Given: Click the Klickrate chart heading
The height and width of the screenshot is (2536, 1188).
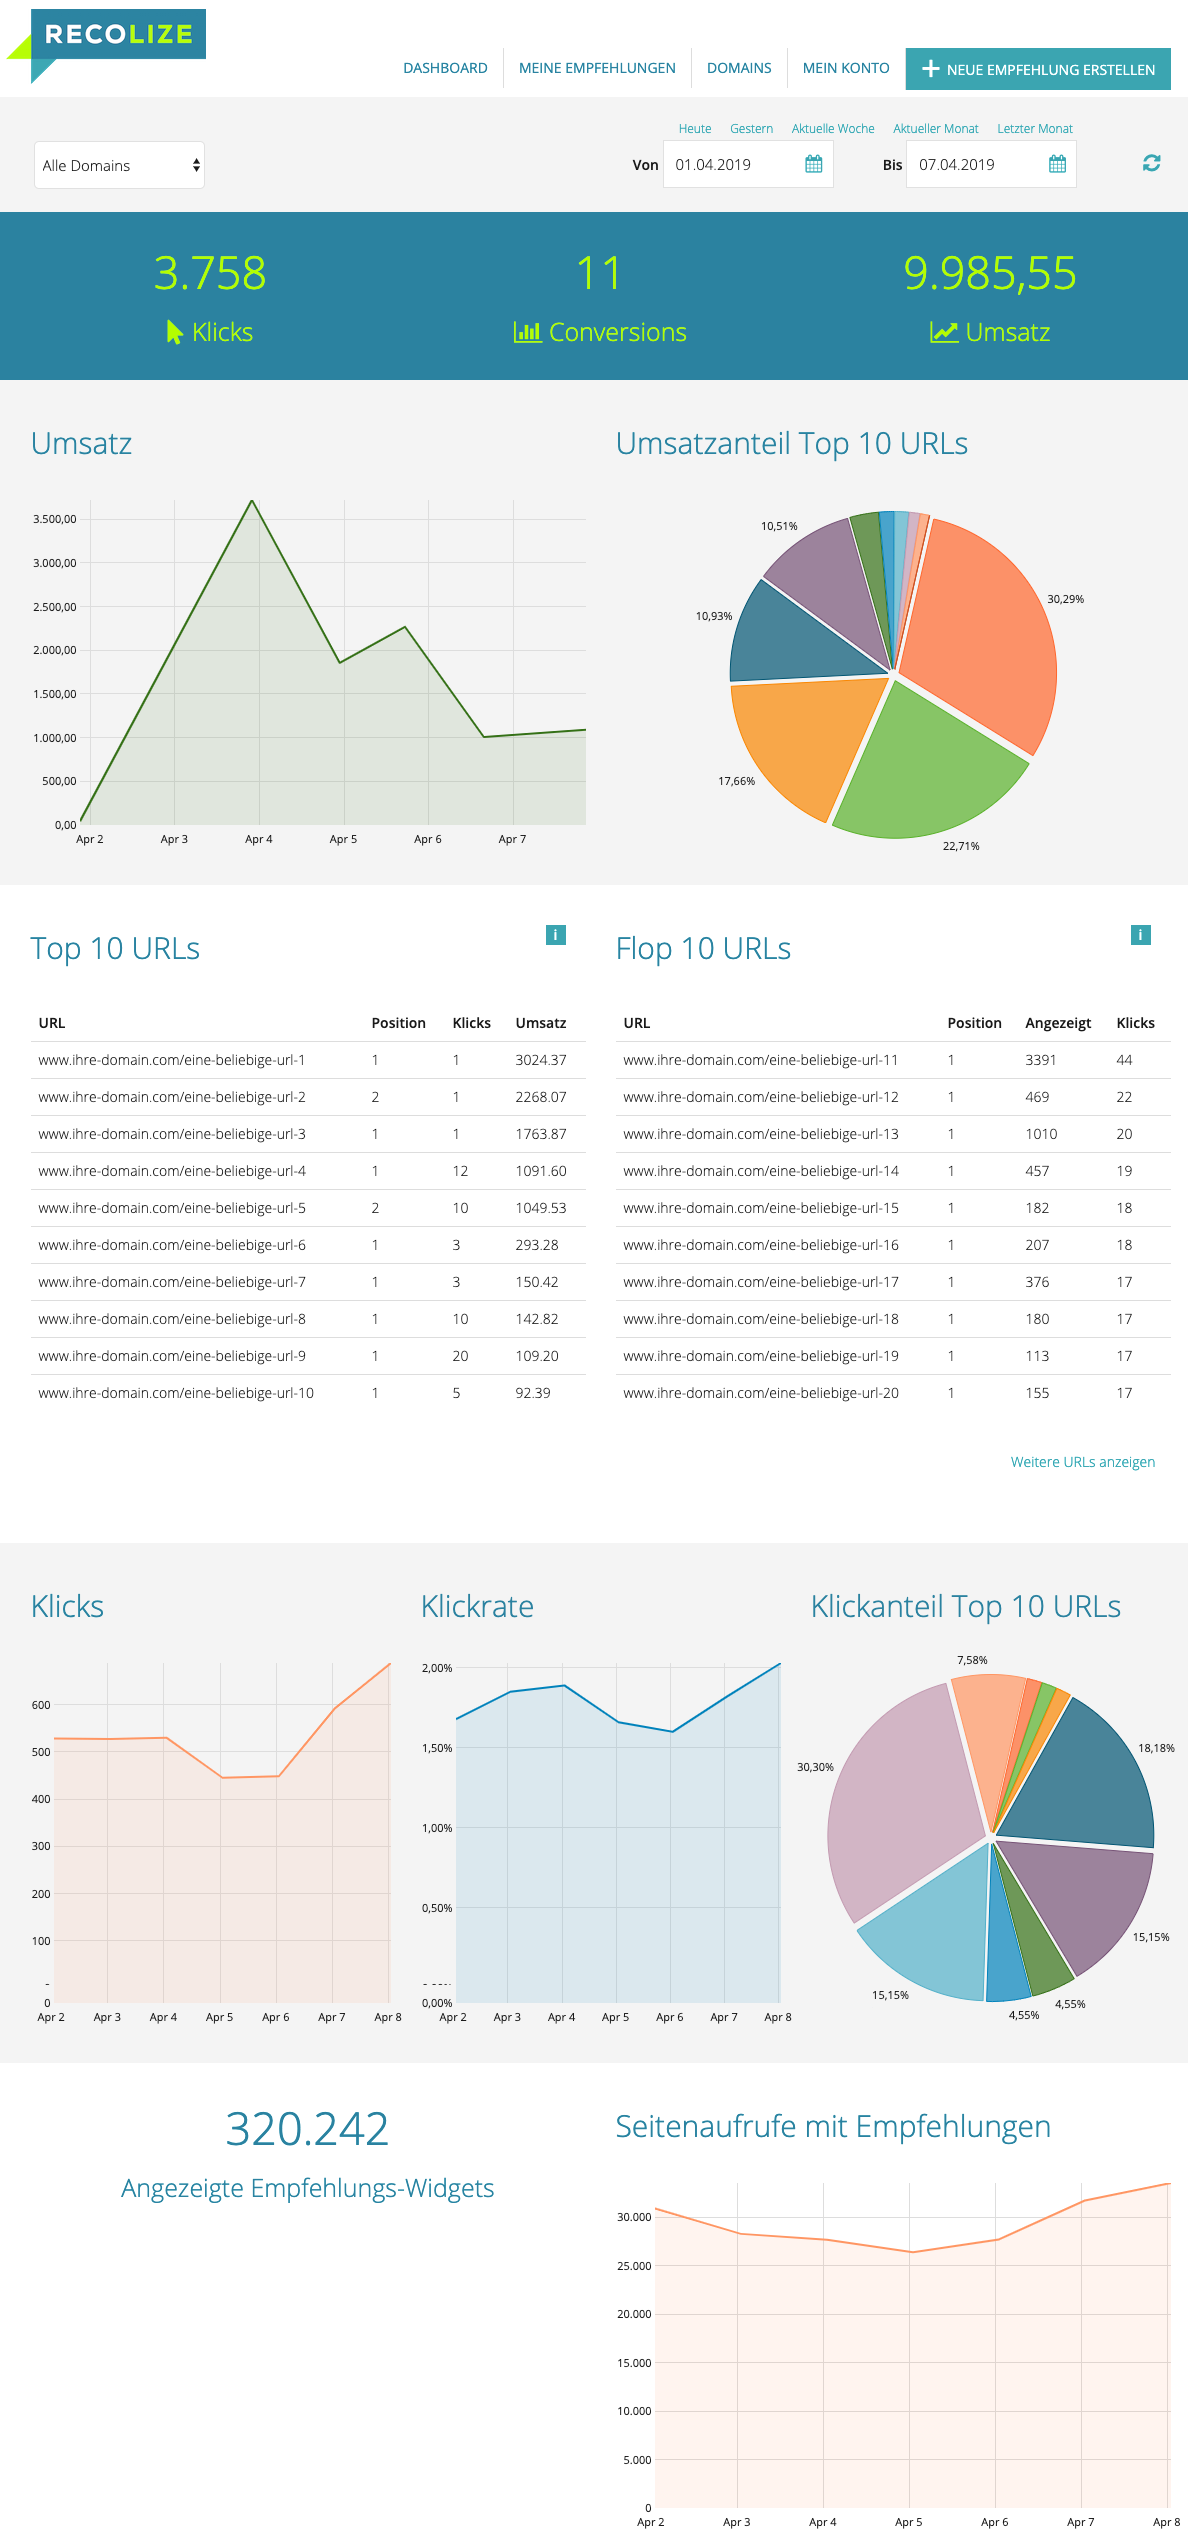Looking at the screenshot, I should point(477,1606).
